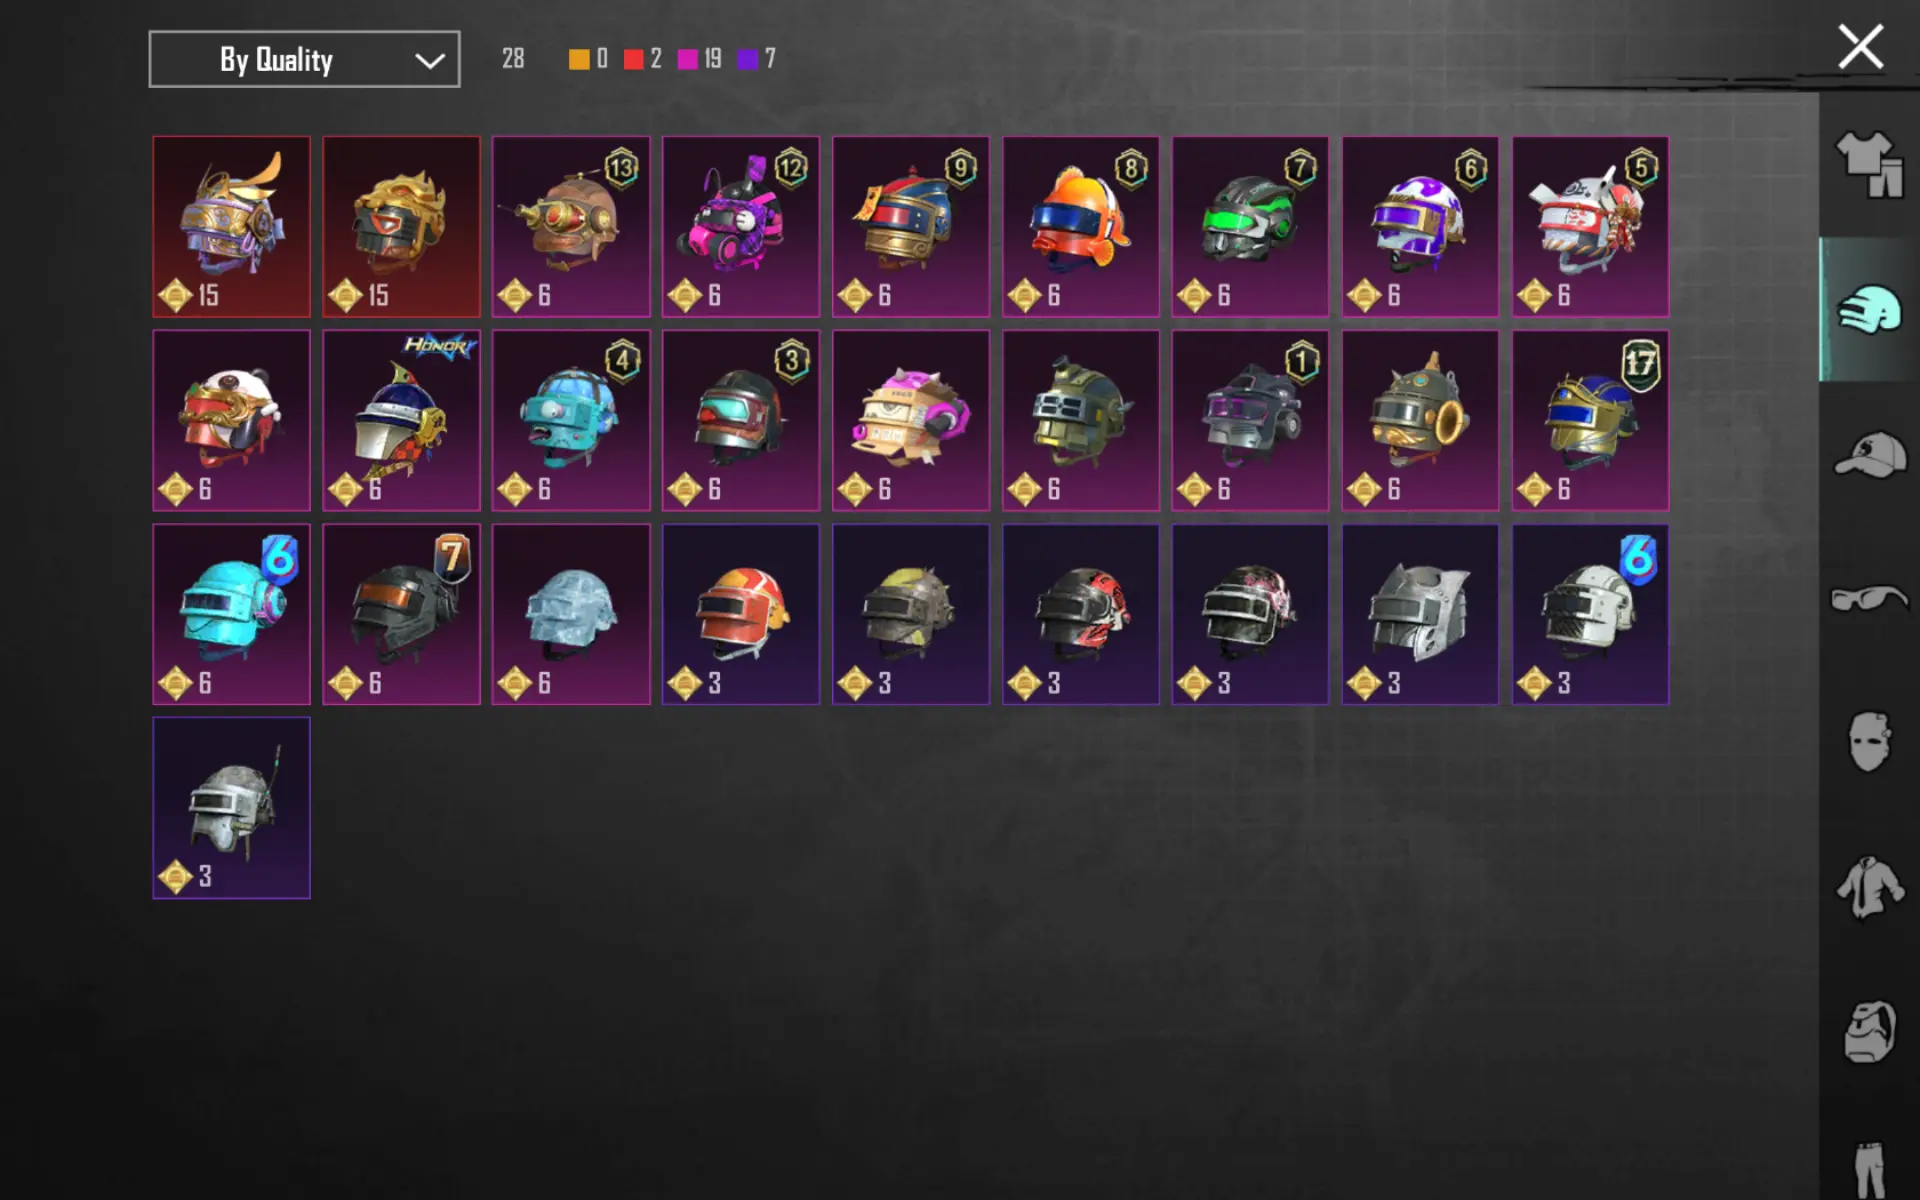Select the helmet category icon

(1869, 310)
